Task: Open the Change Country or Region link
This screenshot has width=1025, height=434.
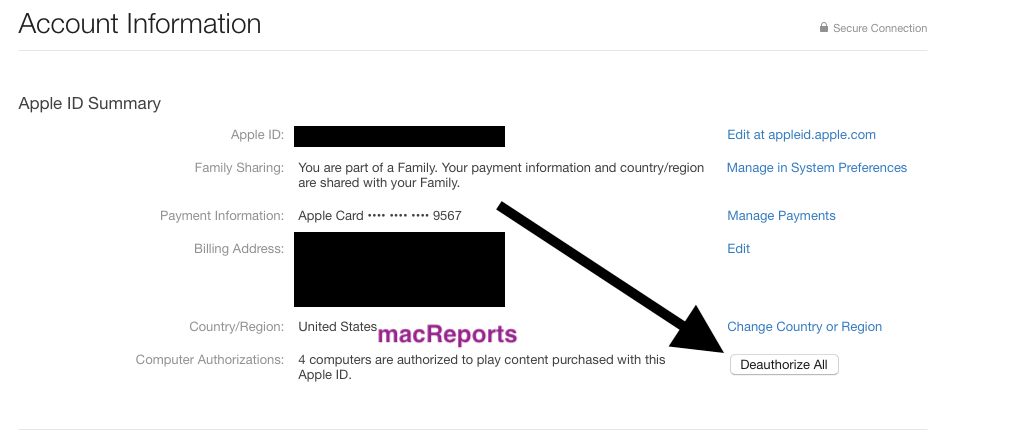Action: pyautogui.click(x=805, y=327)
